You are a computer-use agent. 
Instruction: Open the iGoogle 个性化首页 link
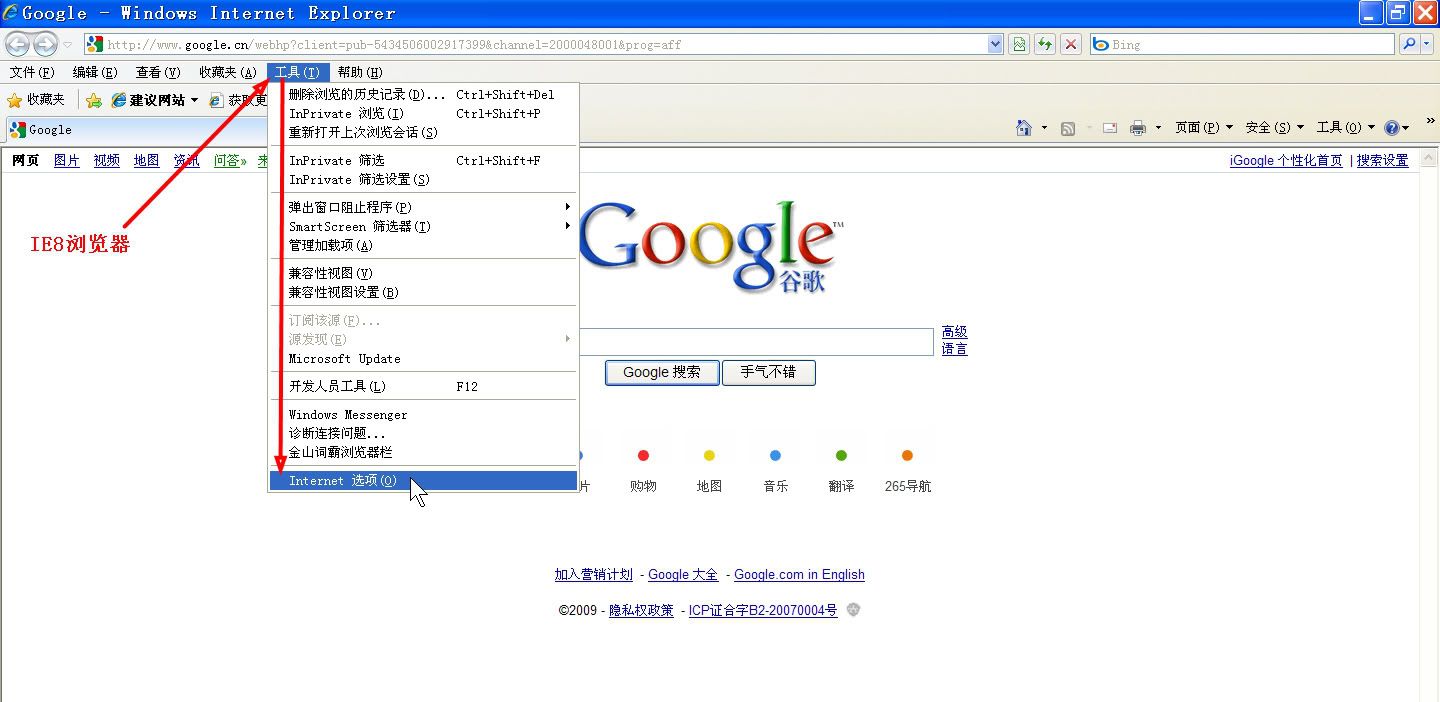1286,160
